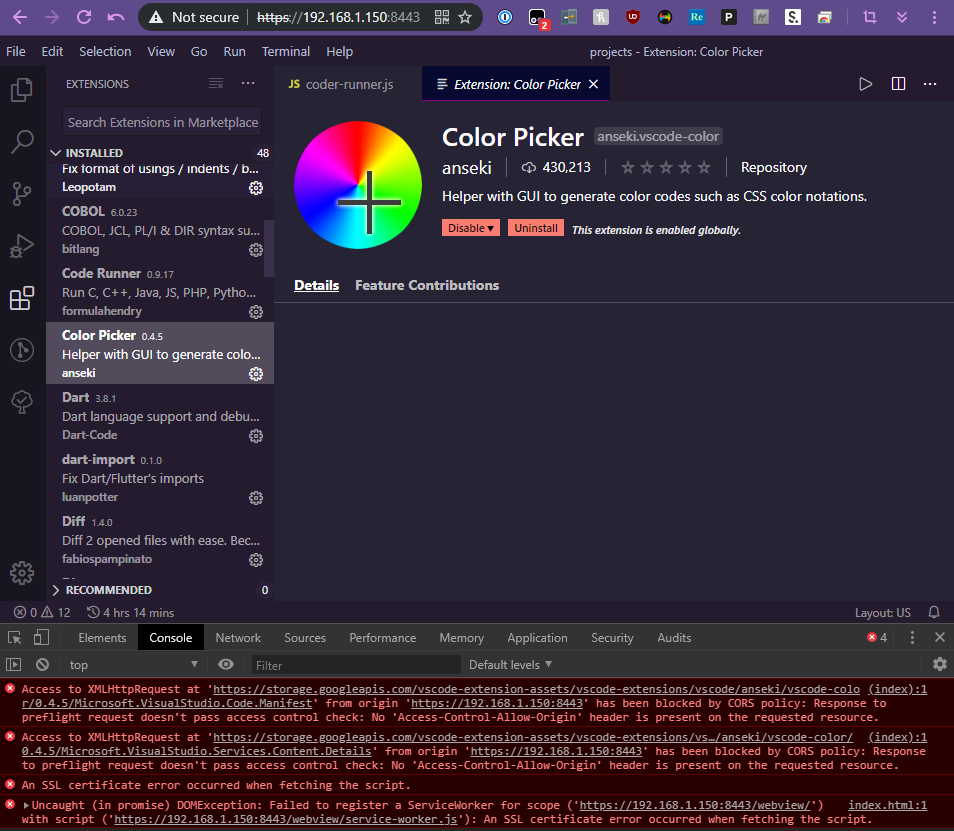Collapse the INSTALLED extensions section

57,152
